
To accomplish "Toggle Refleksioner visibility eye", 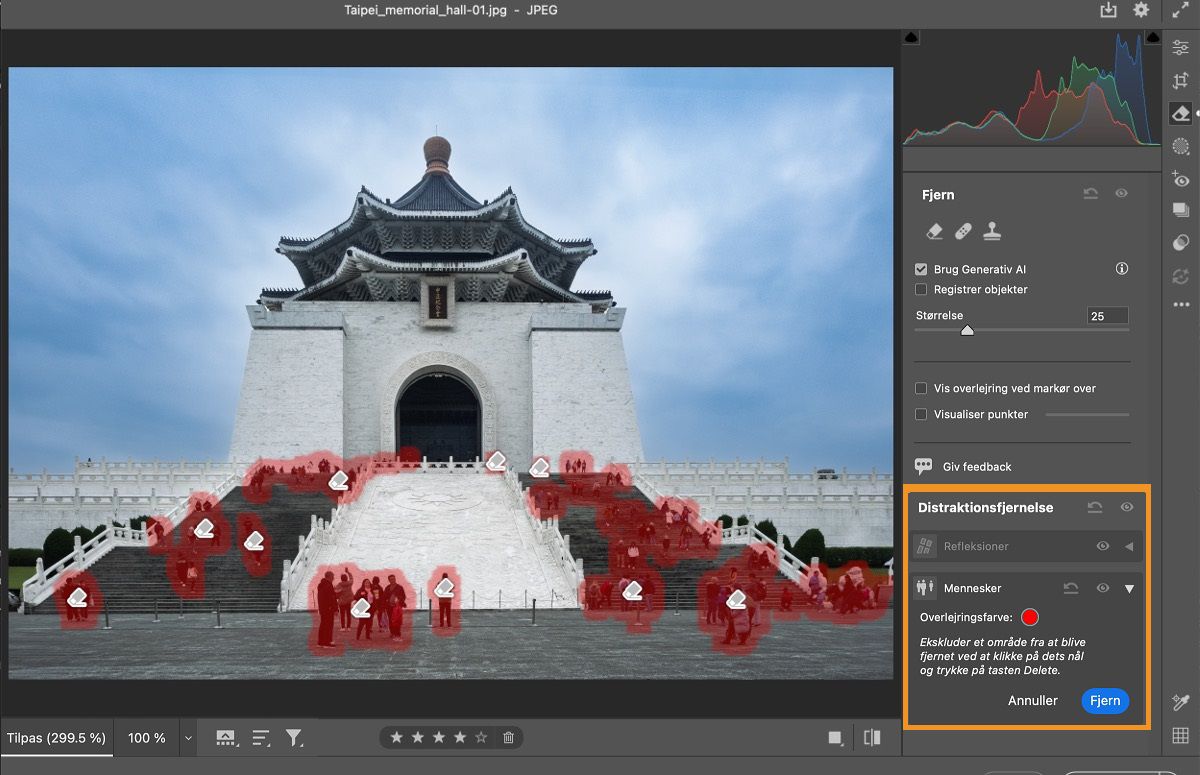I will (x=1103, y=546).
